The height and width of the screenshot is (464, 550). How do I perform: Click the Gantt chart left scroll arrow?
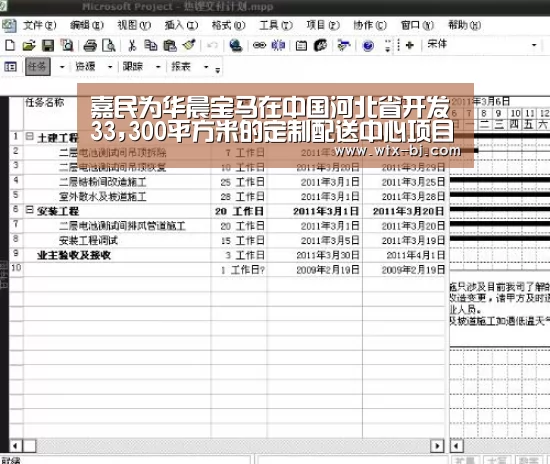[457, 446]
